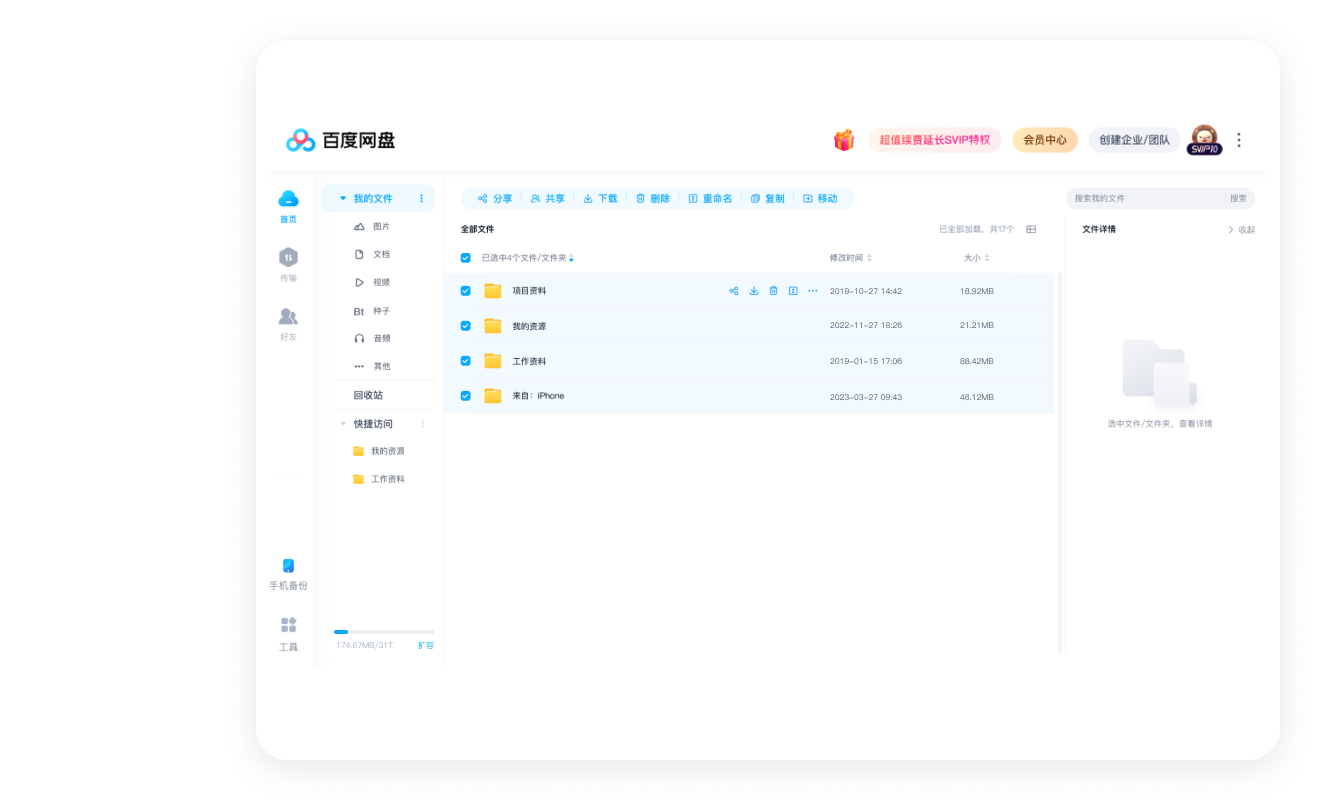The image size is (1320, 808).
Task: Open the 传输 transfer sidebar icon
Action: (288, 257)
